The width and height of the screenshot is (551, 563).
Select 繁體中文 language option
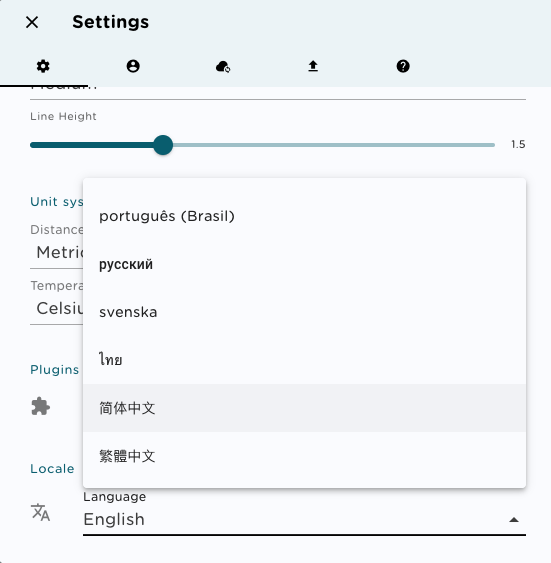(x=304, y=456)
